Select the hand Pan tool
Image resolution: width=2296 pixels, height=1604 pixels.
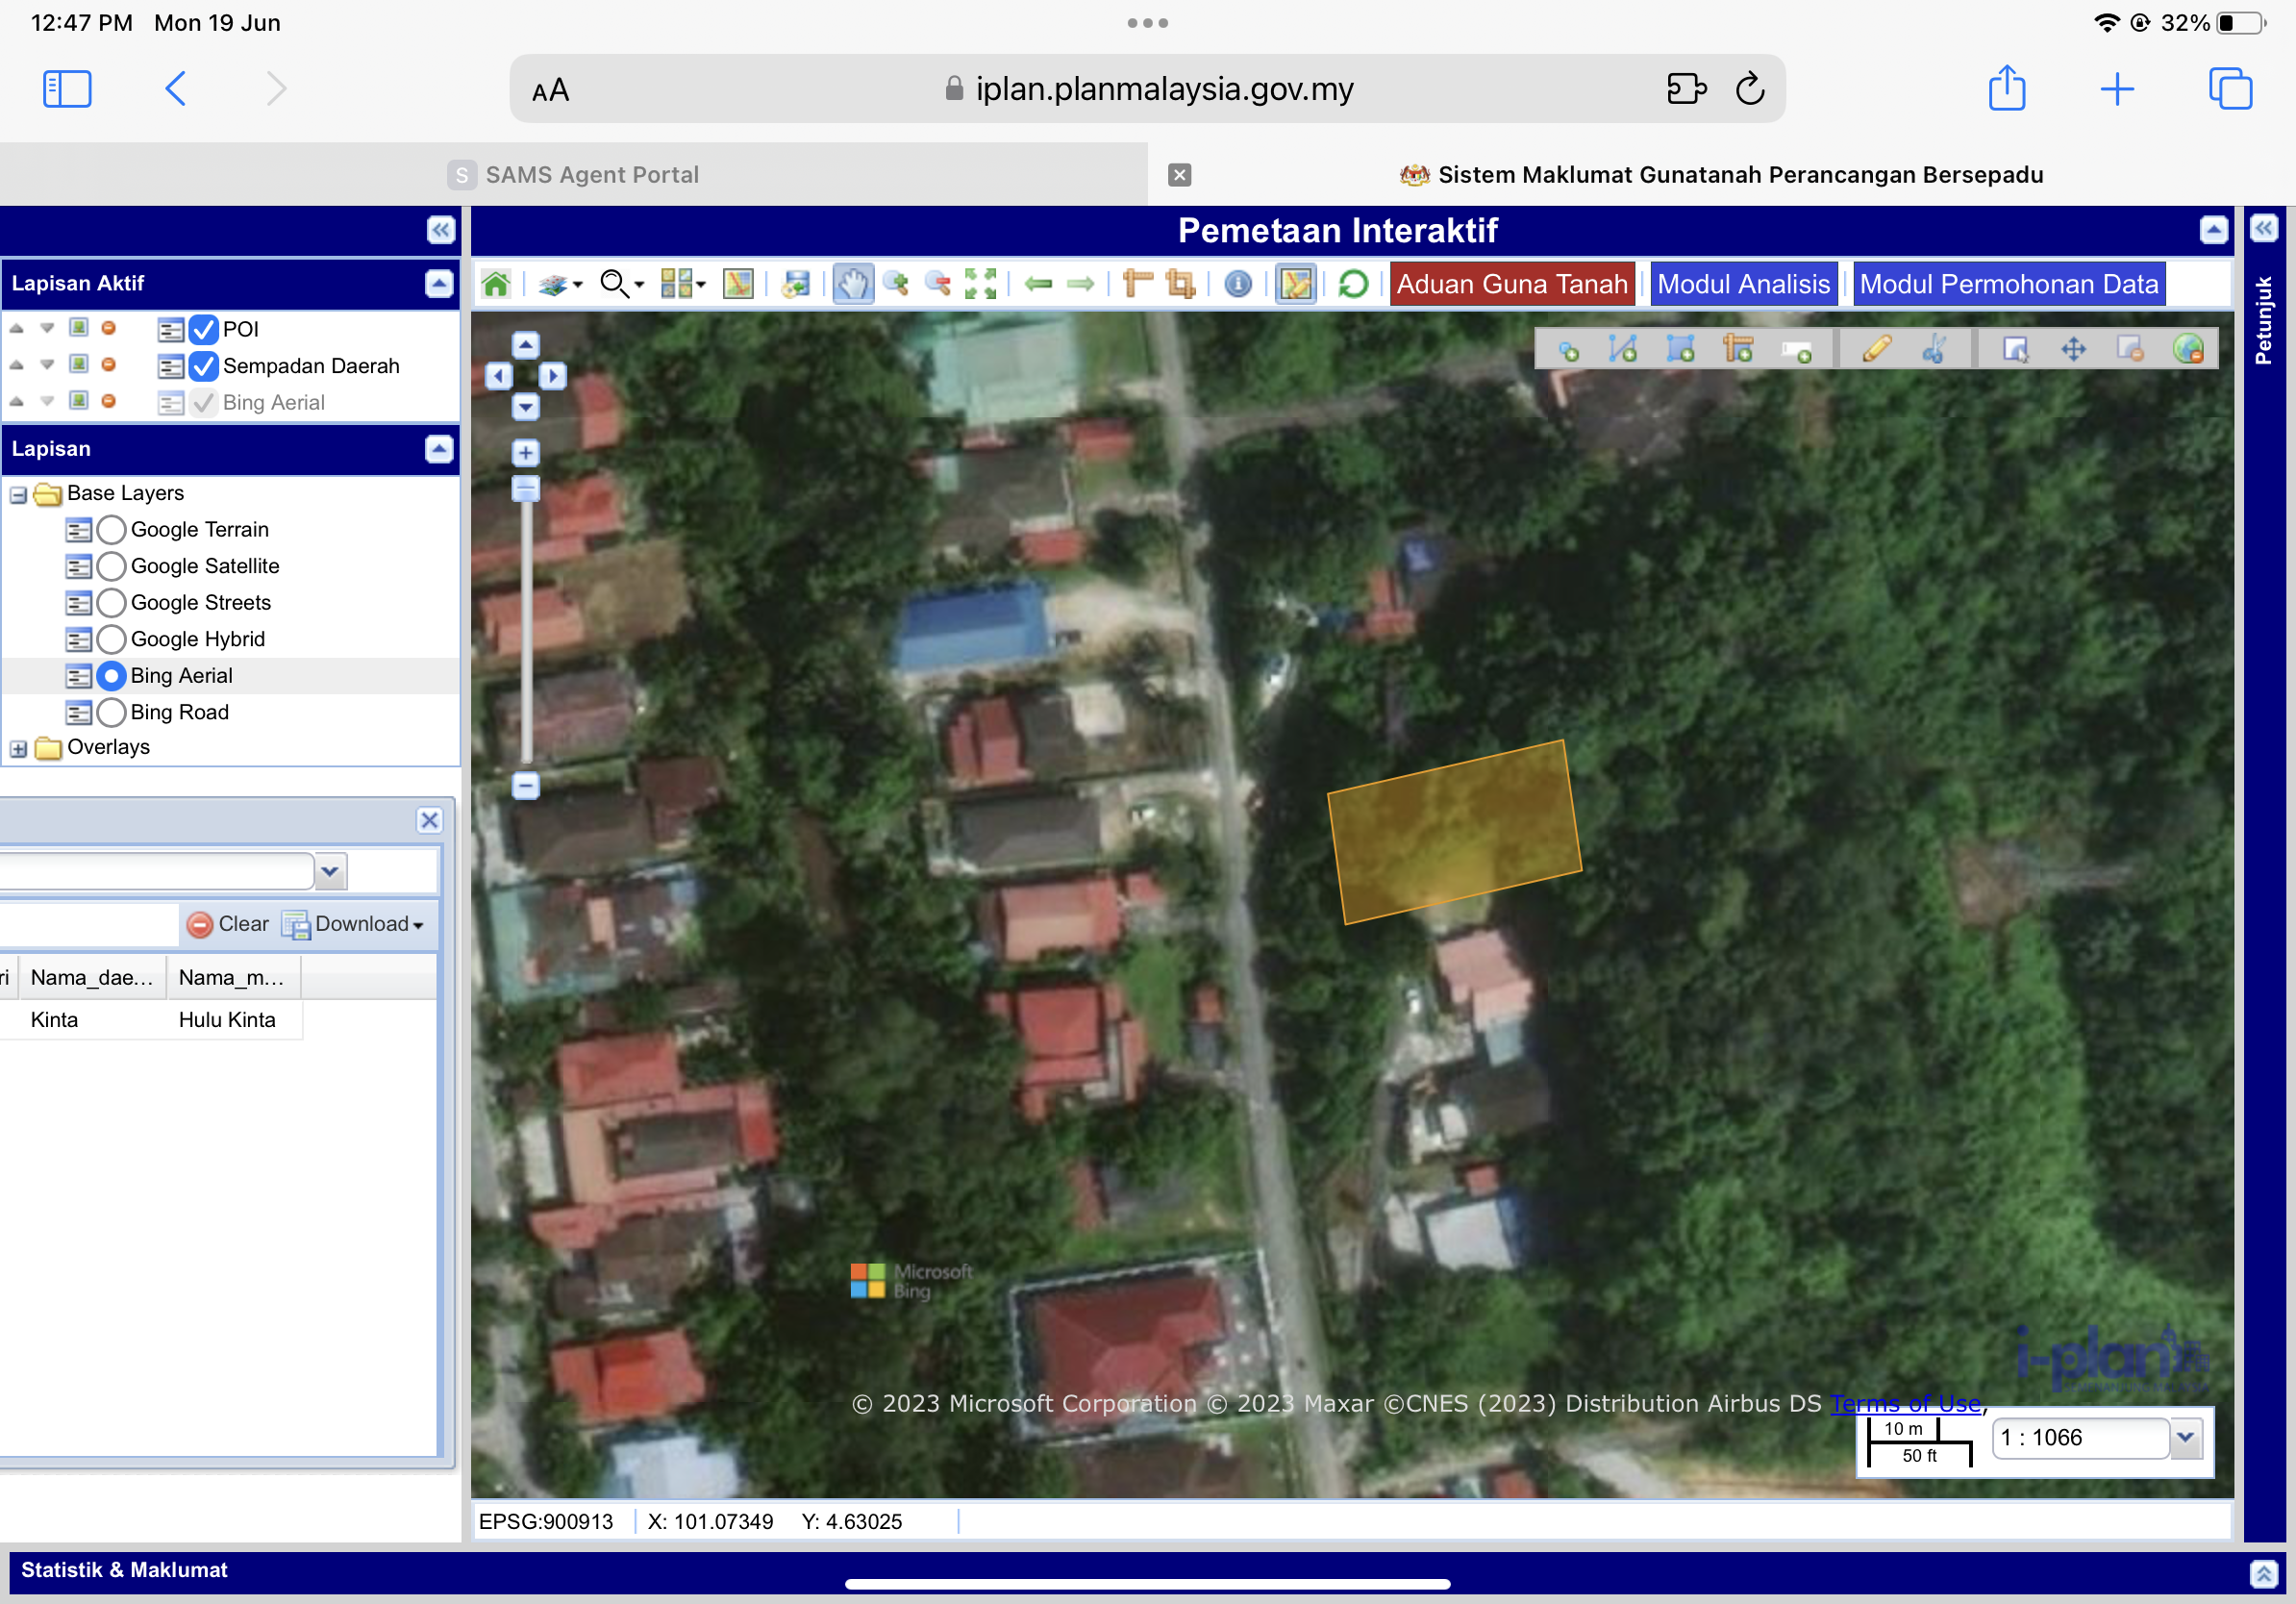(852, 284)
